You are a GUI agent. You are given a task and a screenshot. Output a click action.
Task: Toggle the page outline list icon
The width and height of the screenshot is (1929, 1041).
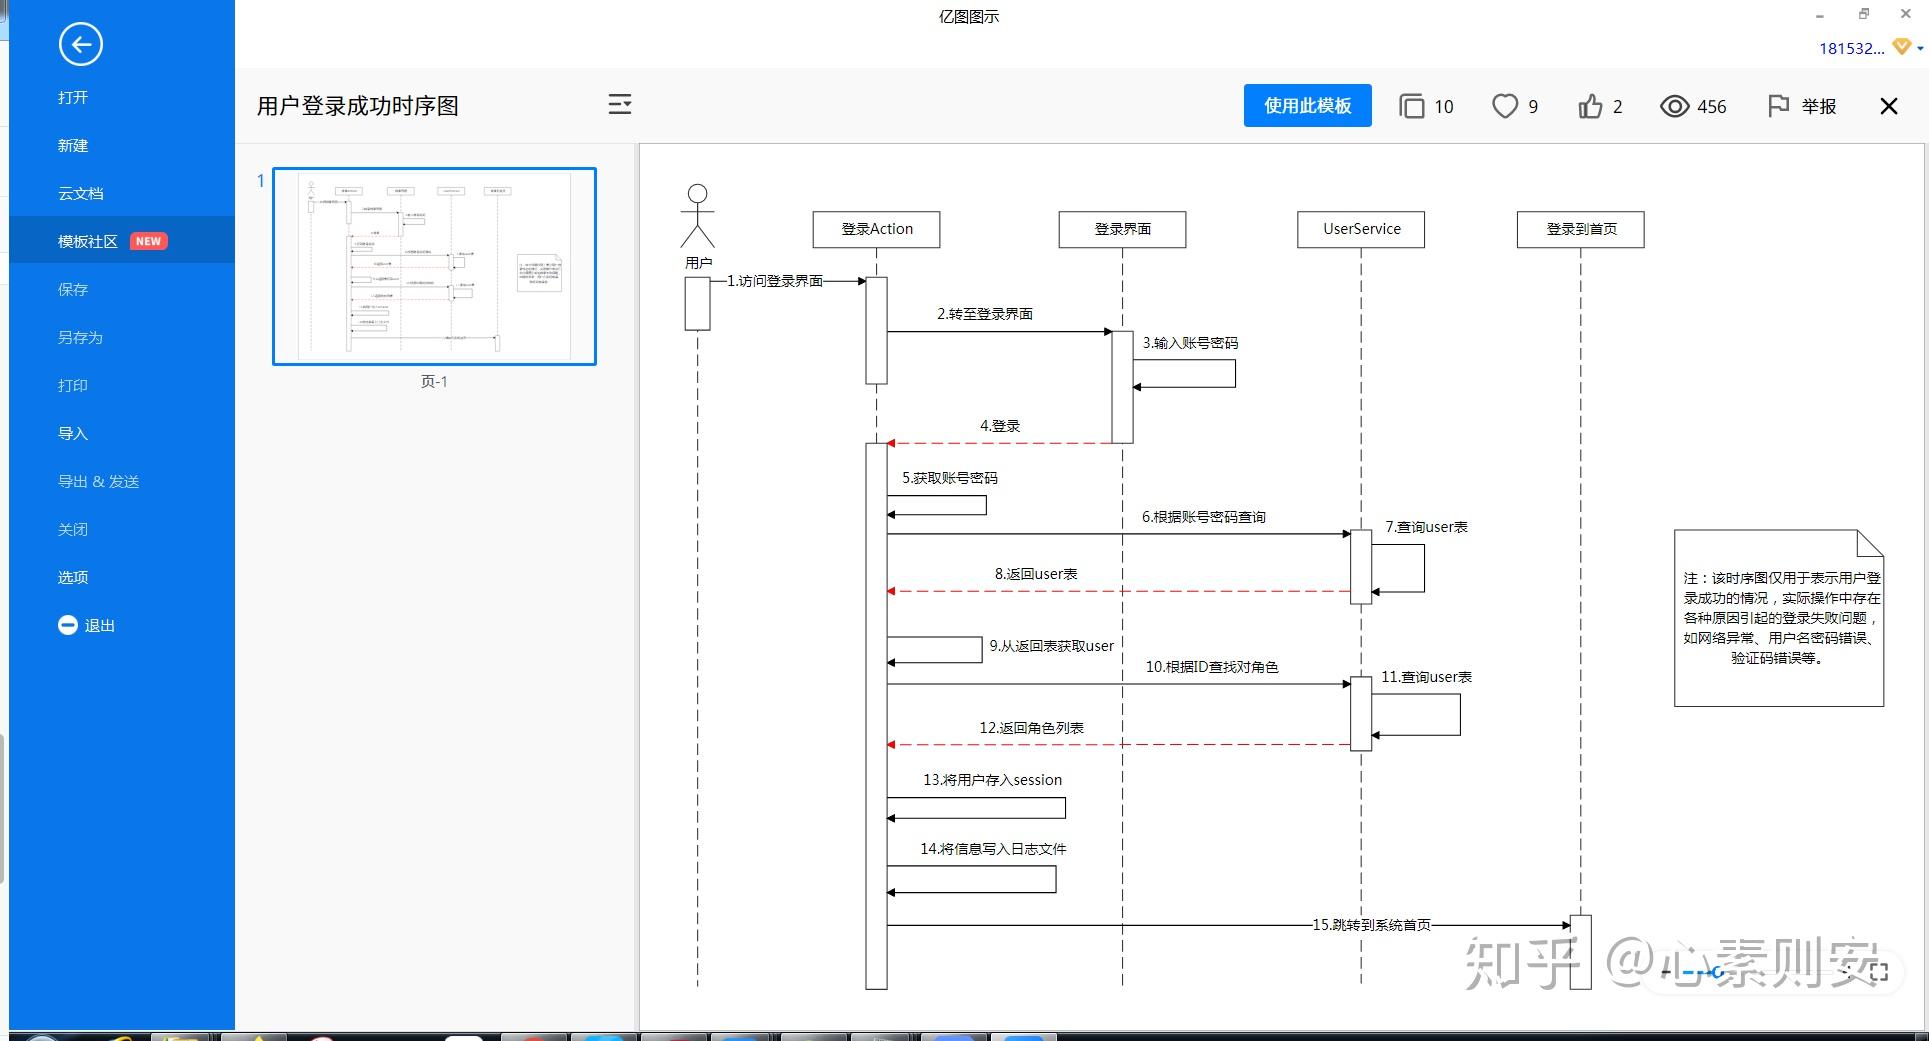620,105
